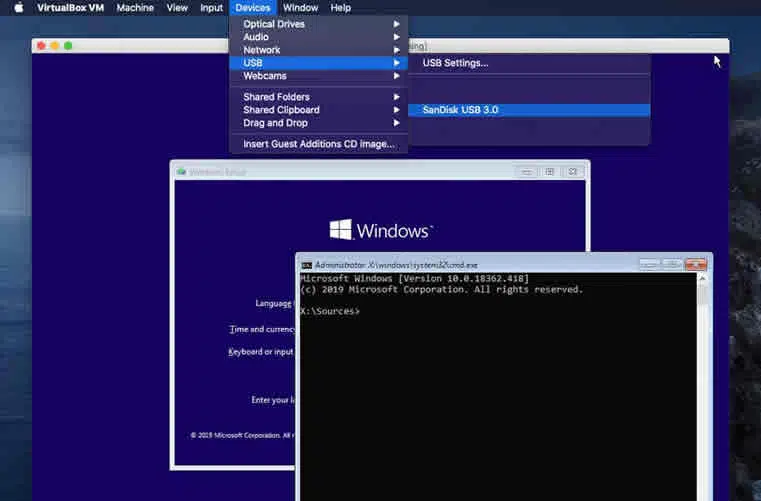Screen dimensions: 761x501
Task: Click the cmd.exe title bar icon
Action: point(307,265)
